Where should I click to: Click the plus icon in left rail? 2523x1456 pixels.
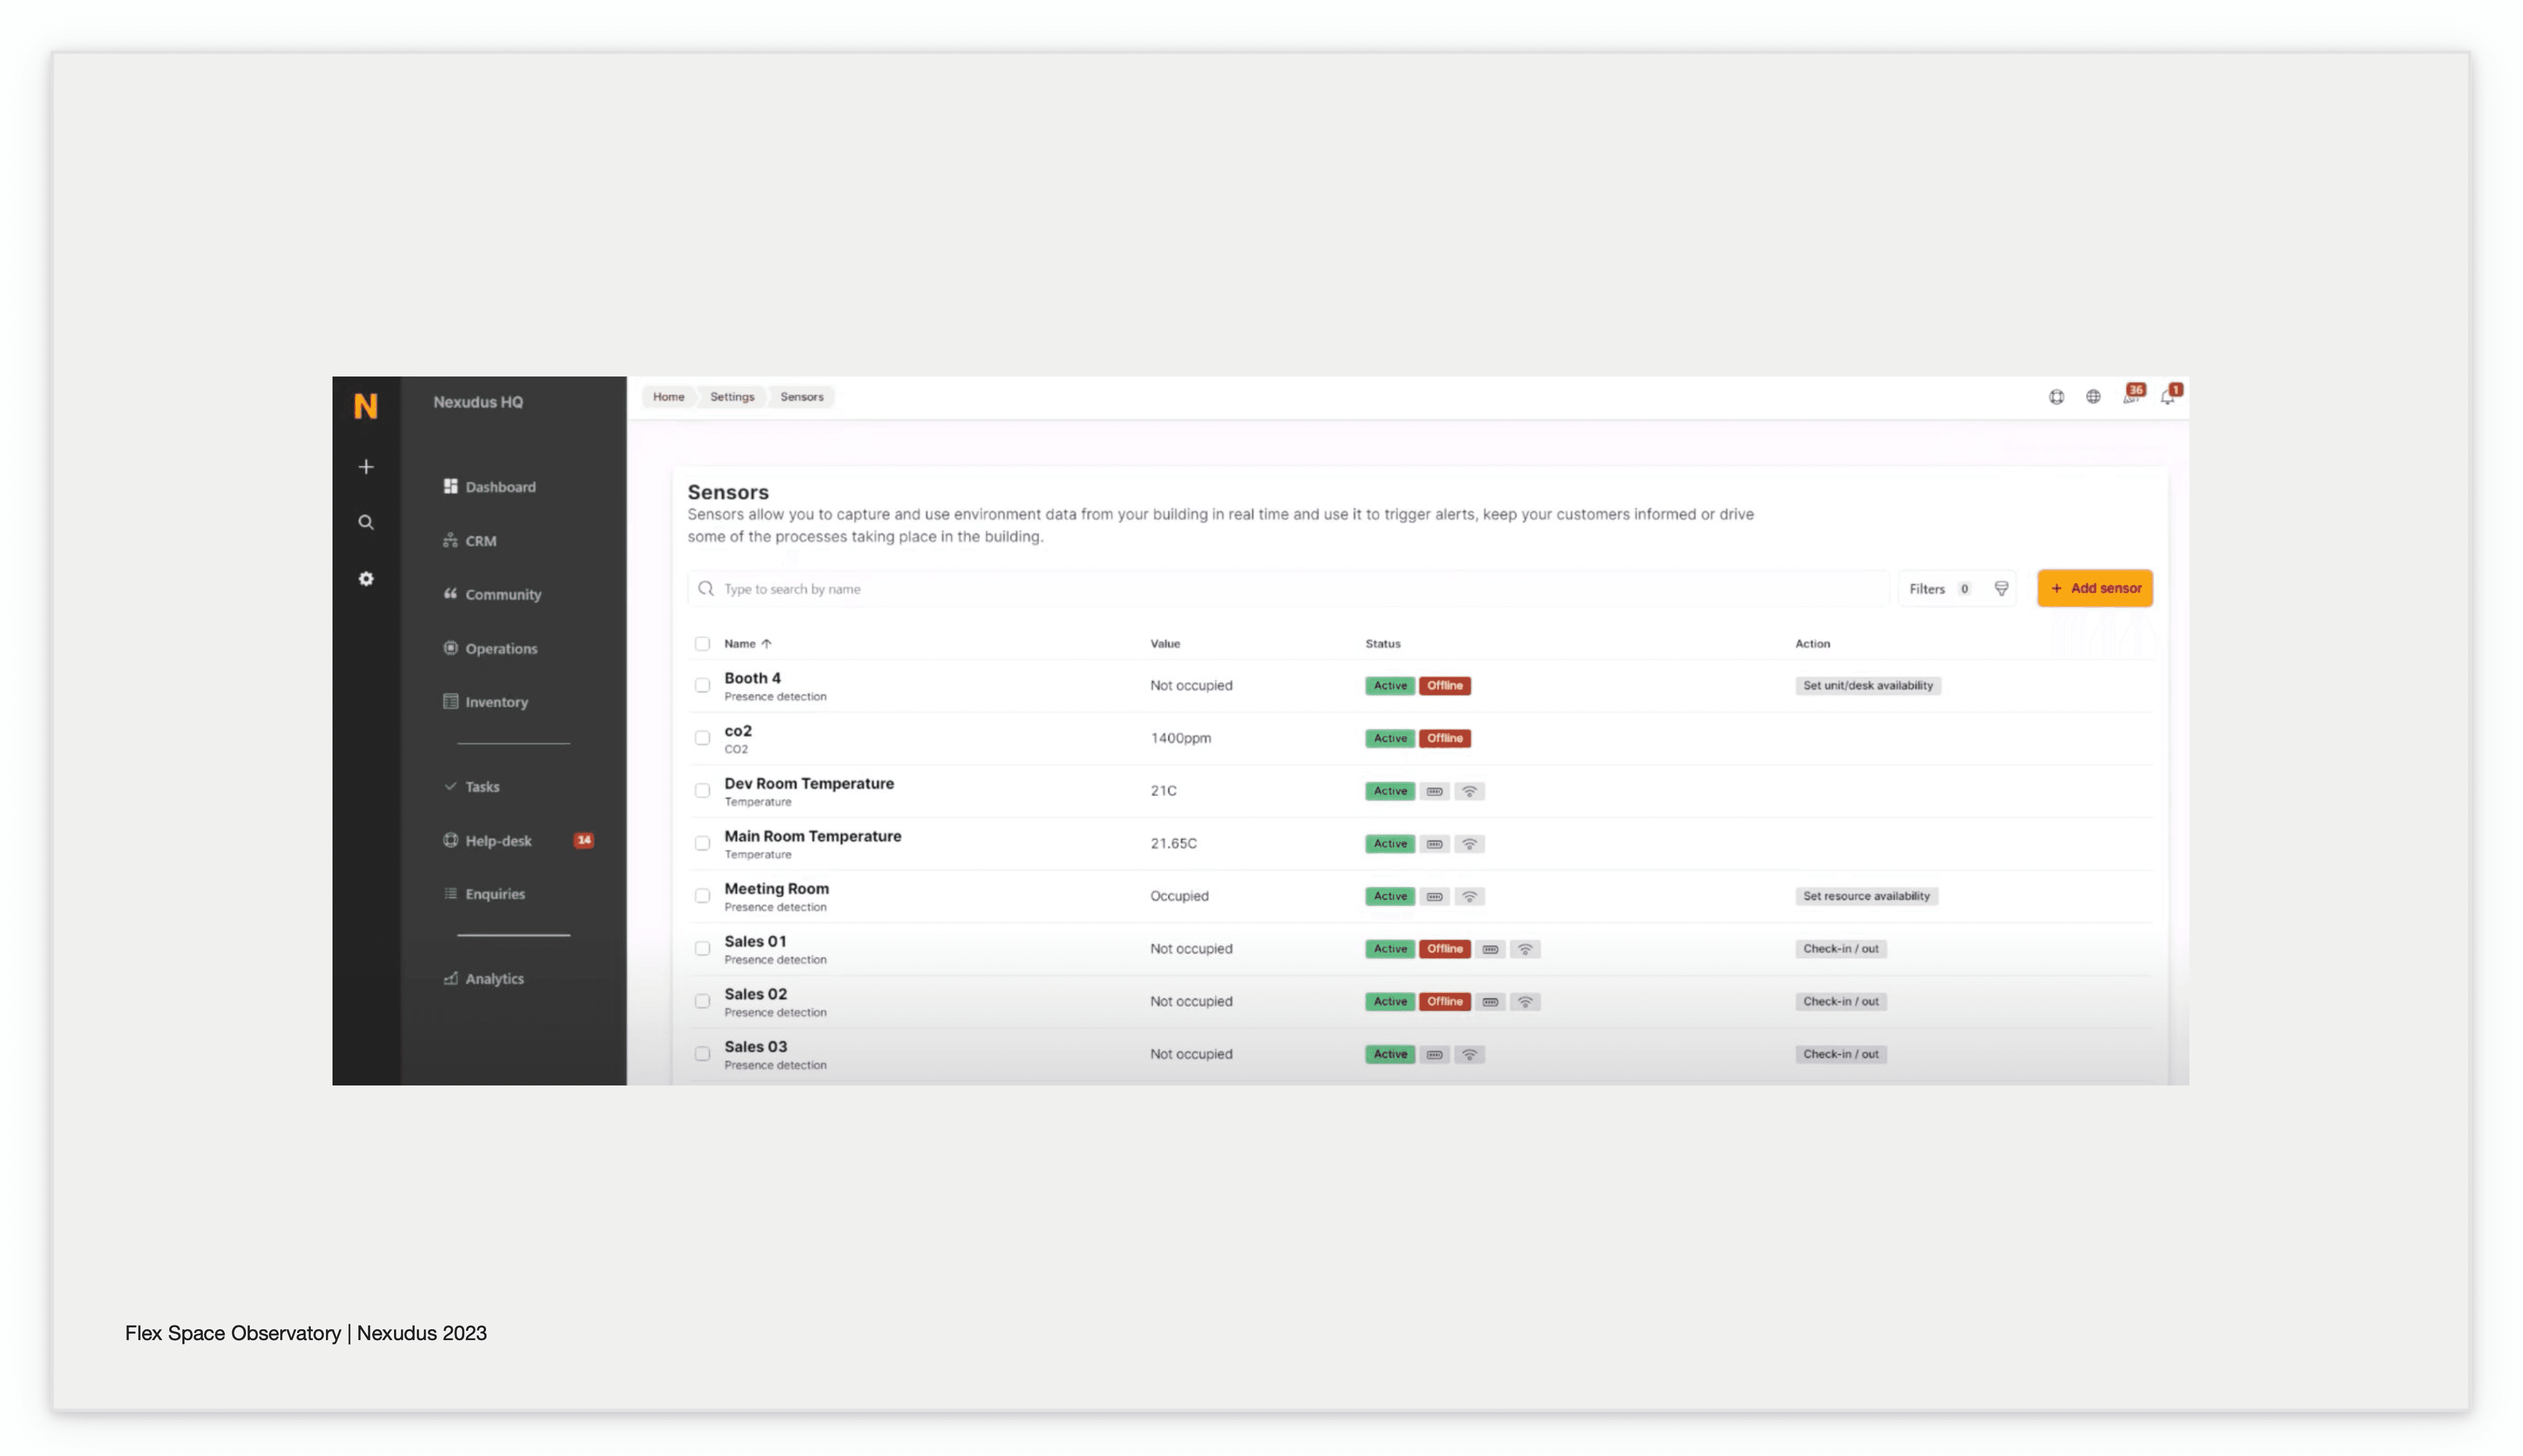[366, 467]
